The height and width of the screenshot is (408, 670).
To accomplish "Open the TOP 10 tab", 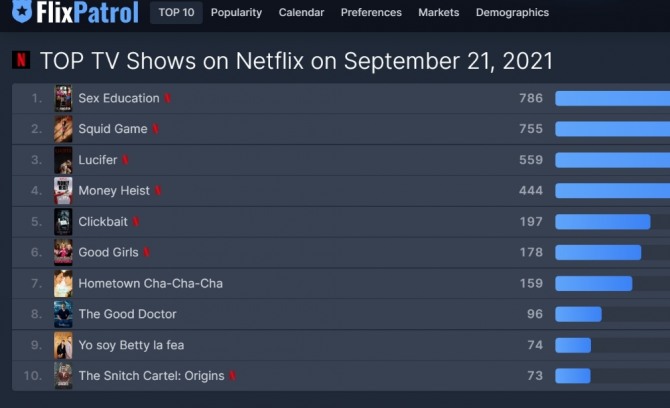I will pyautogui.click(x=174, y=13).
